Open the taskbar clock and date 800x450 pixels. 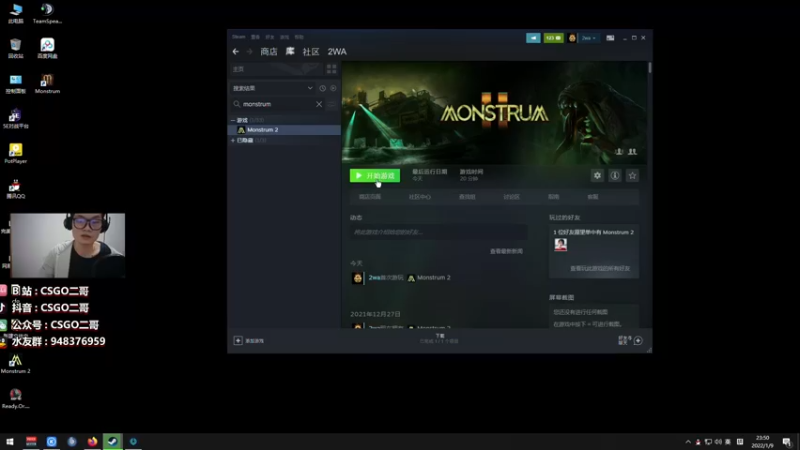(762, 442)
